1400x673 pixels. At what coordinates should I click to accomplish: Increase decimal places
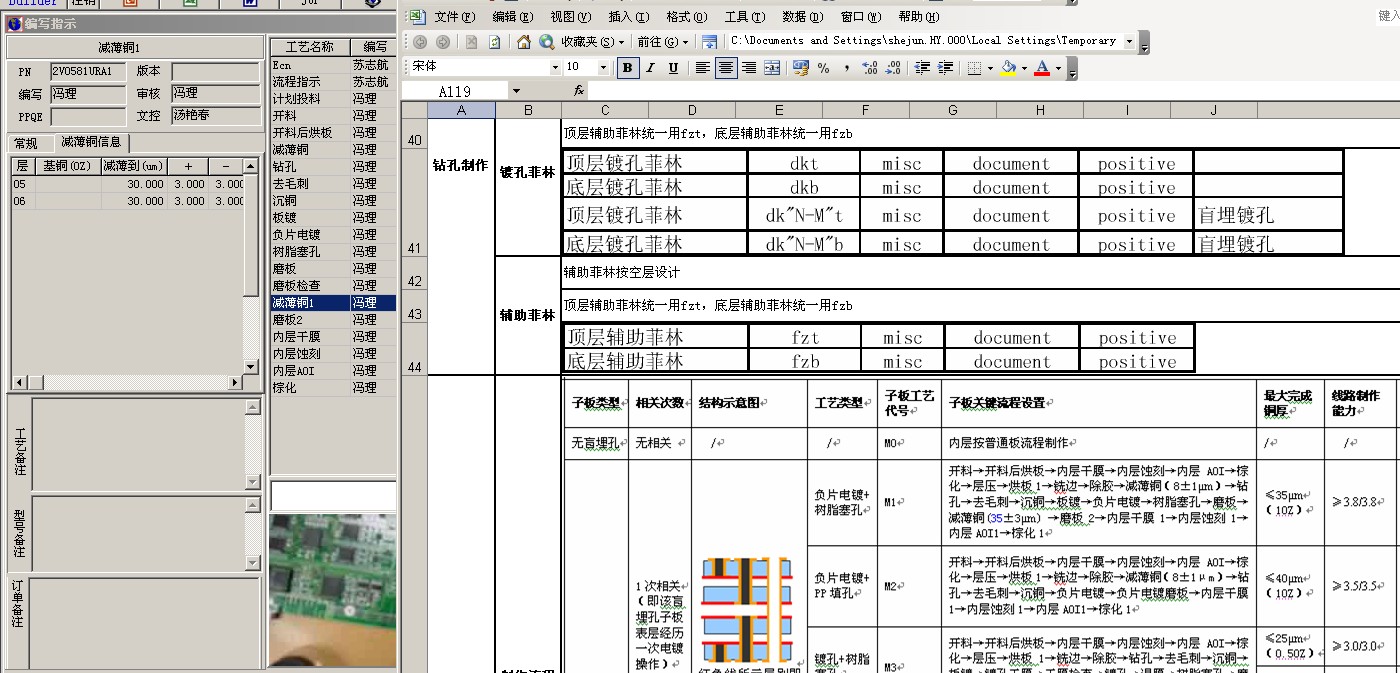(870, 68)
